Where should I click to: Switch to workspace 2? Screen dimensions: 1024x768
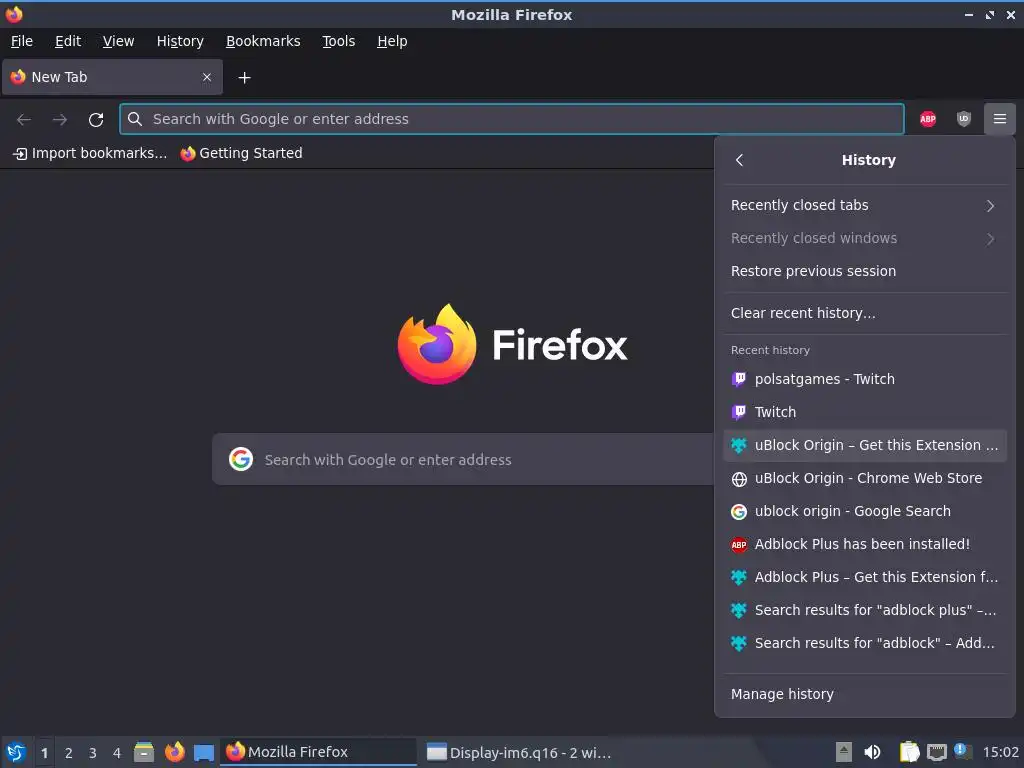coord(69,753)
